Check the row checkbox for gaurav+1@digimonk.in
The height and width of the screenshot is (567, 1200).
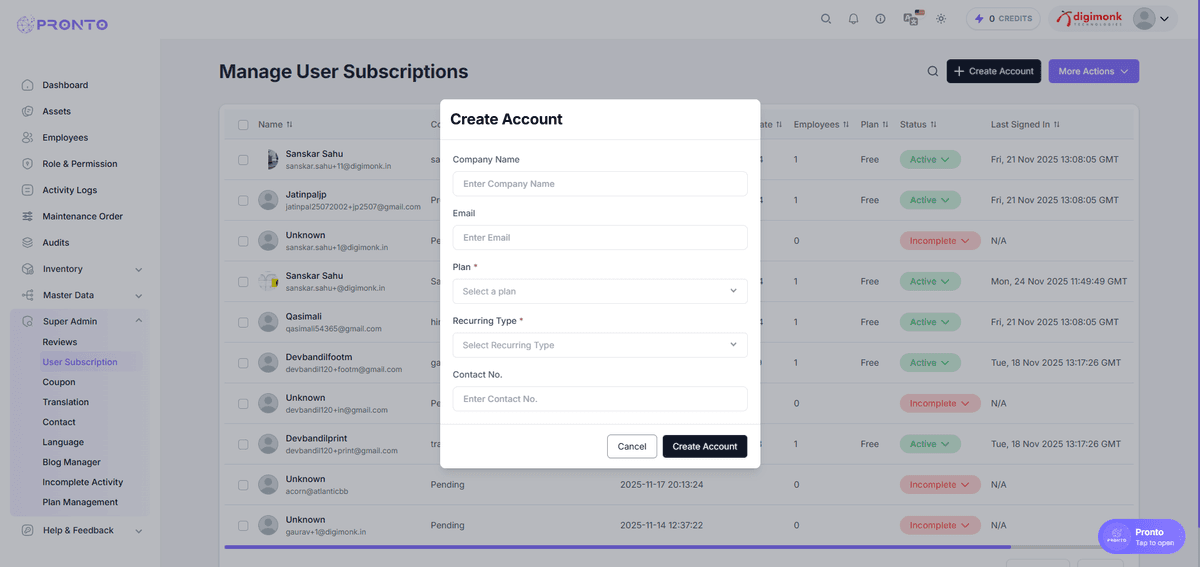(x=243, y=525)
